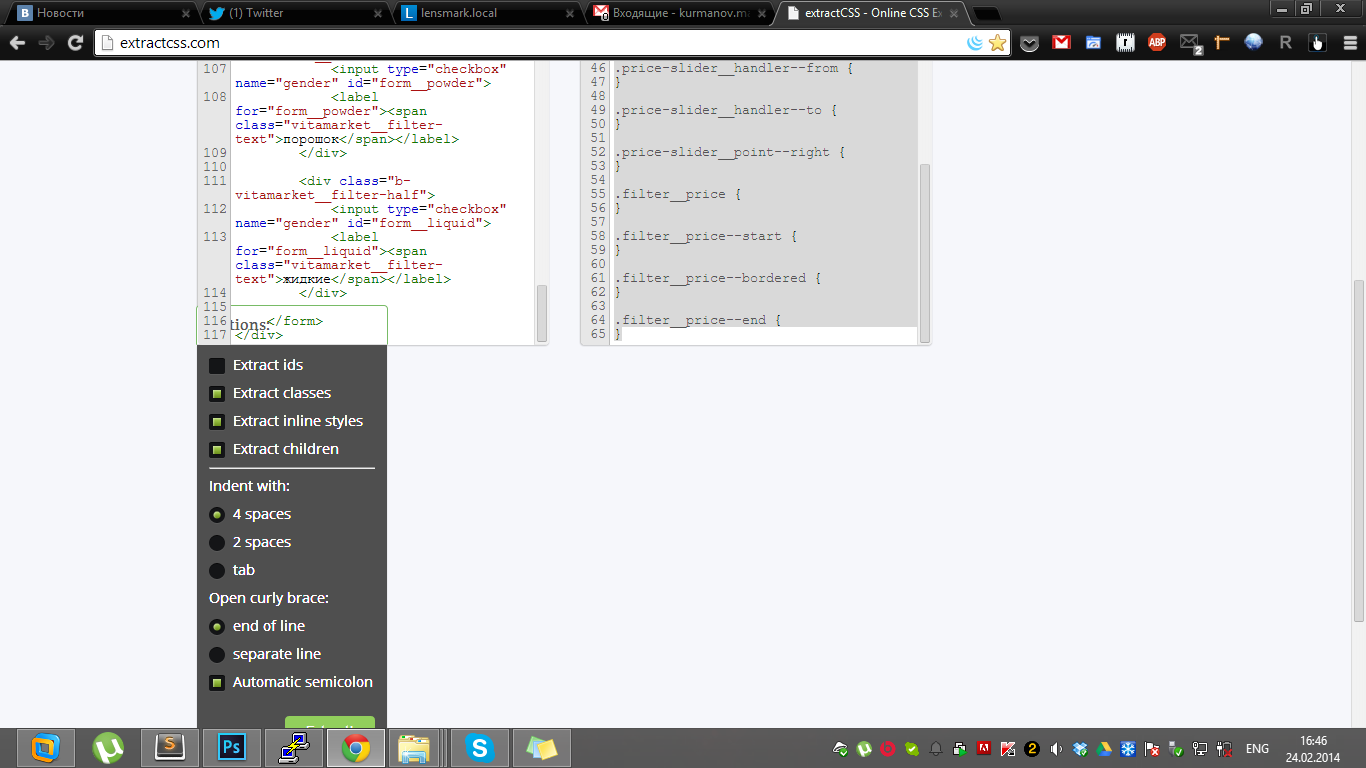The height and width of the screenshot is (768, 1366).
Task: Open a new browser tab
Action: (986, 14)
